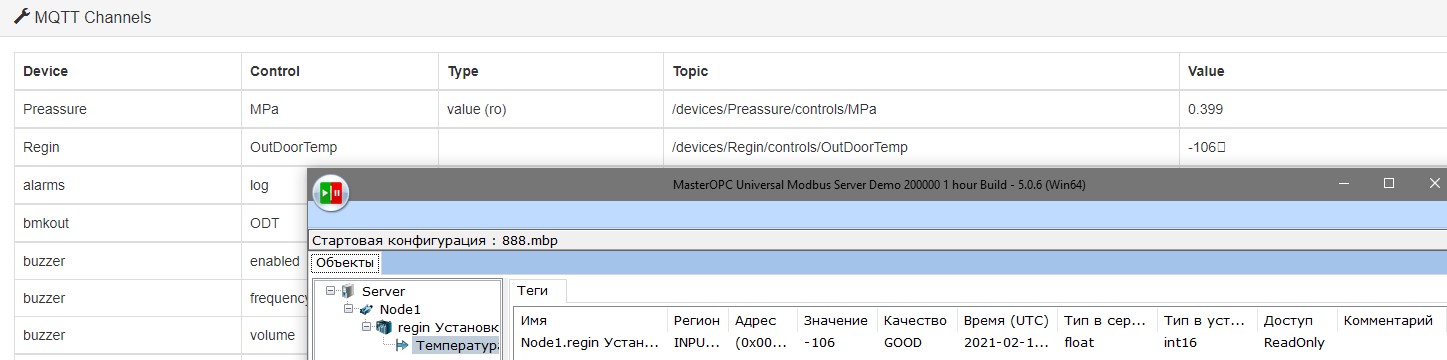Open the Объекты menu
The width and height of the screenshot is (1447, 360).
(345, 262)
